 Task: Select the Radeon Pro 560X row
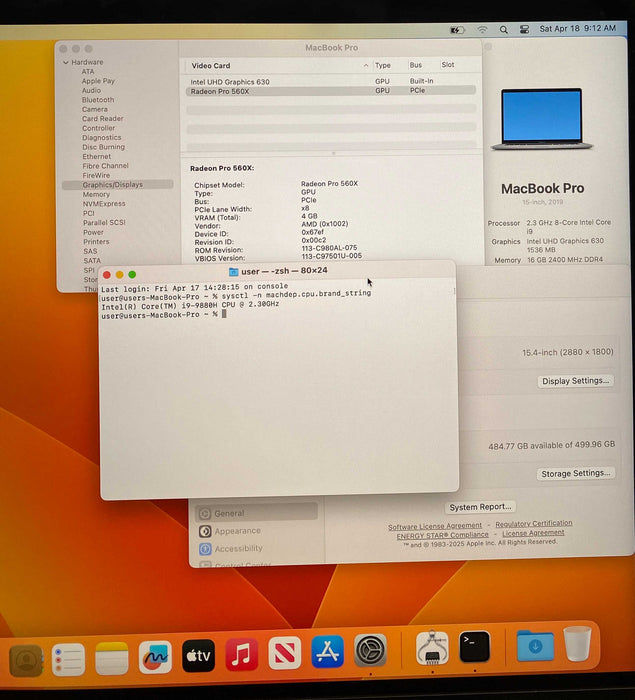pyautogui.click(x=330, y=91)
